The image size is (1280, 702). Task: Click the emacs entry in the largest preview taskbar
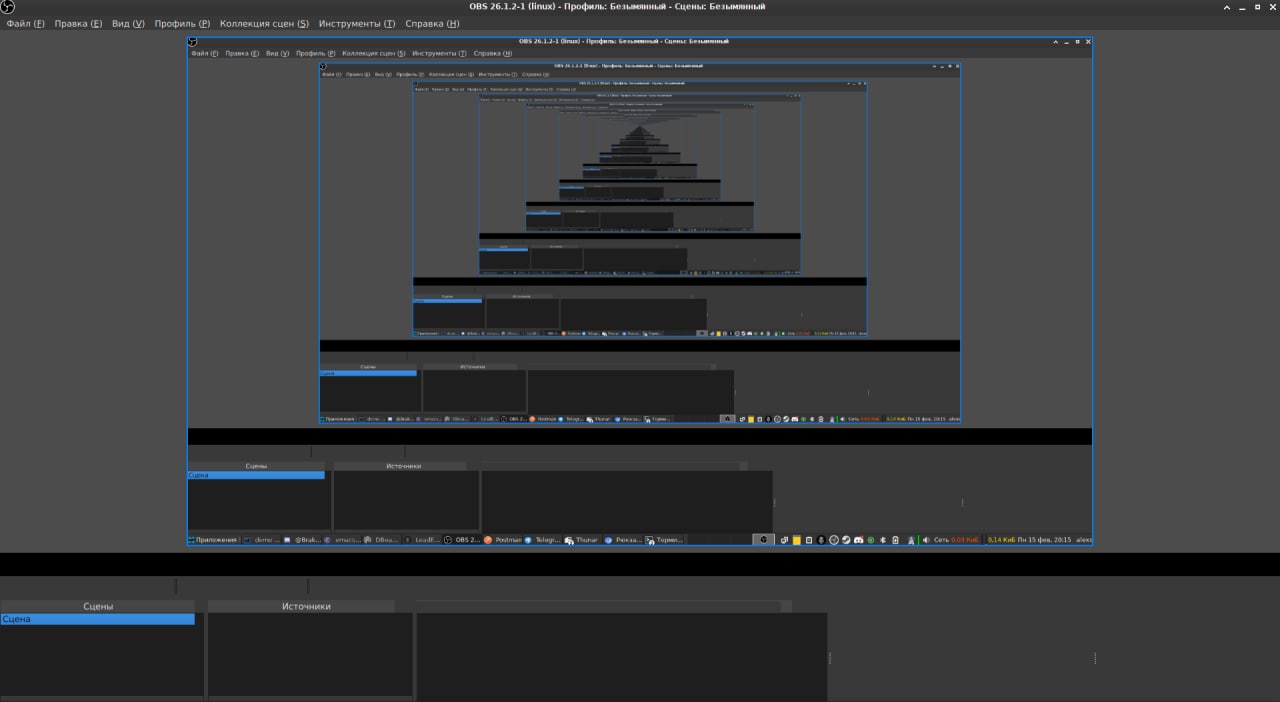(343, 540)
